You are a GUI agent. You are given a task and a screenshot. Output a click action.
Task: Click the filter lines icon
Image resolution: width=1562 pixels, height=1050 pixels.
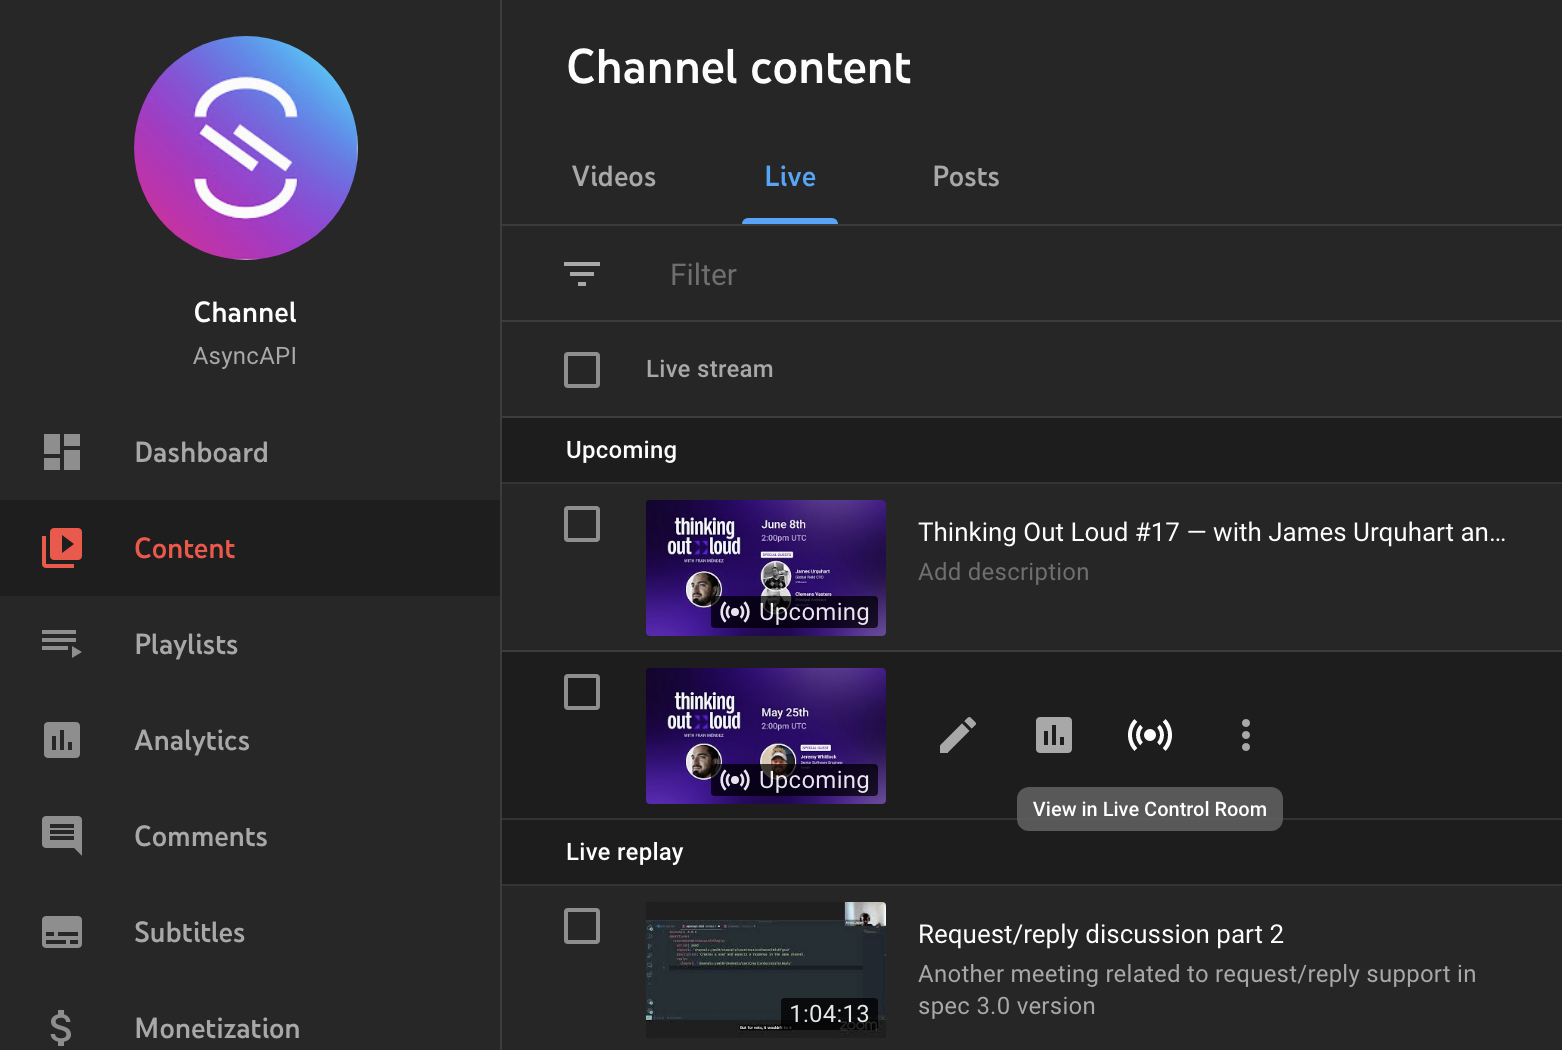point(582,274)
